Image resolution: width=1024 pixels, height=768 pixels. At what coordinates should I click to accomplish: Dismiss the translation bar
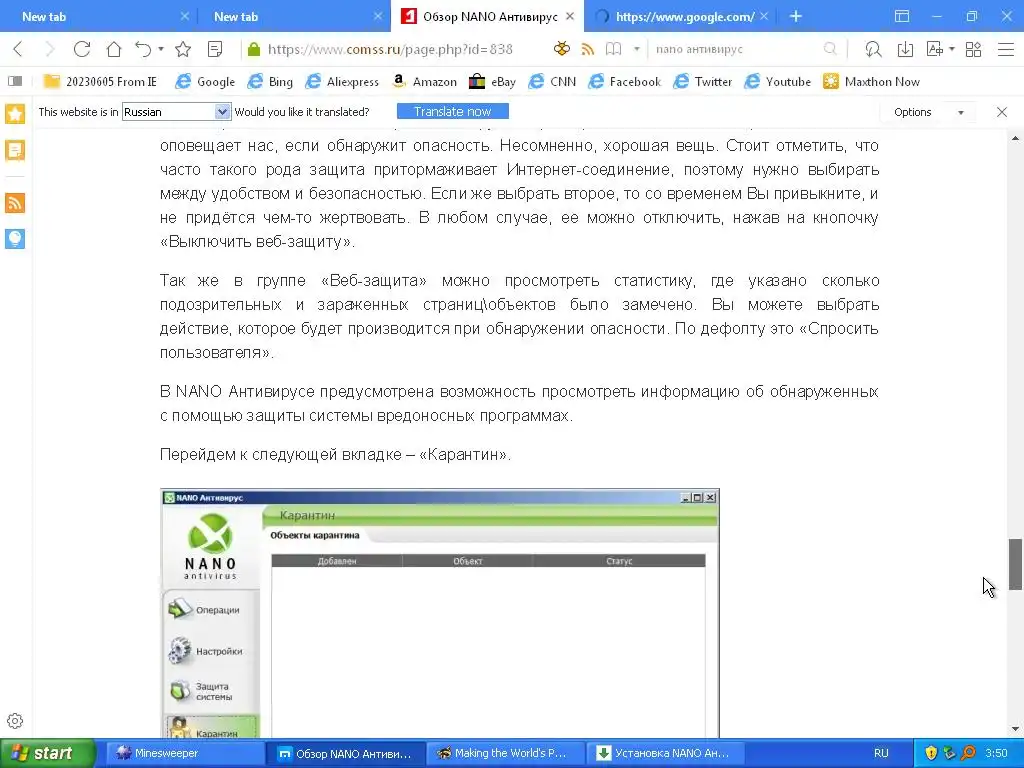pyautogui.click(x=1002, y=112)
